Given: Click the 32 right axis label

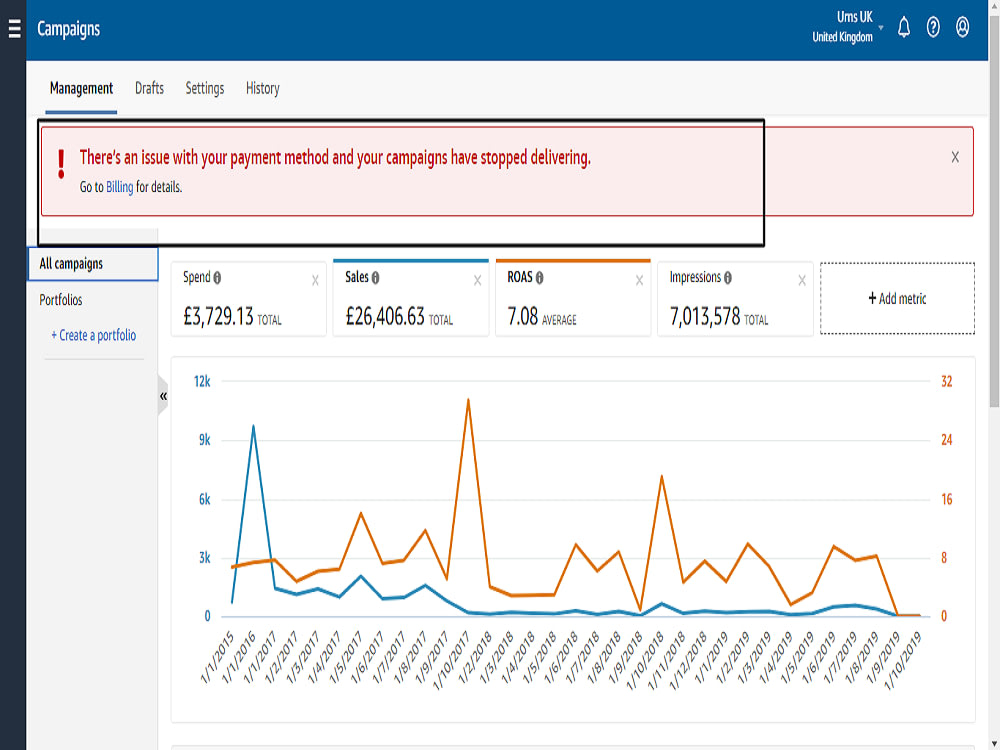Looking at the screenshot, I should pyautogui.click(x=946, y=381).
